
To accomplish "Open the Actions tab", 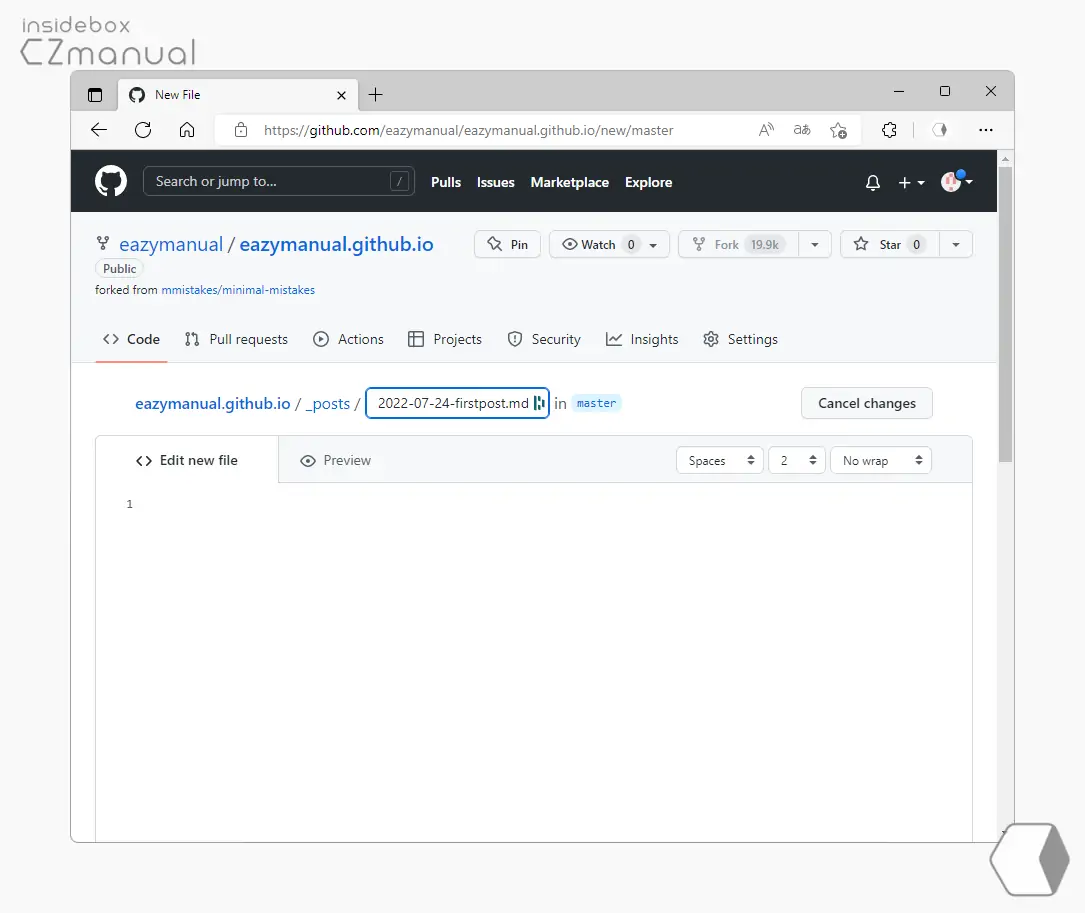I will coord(348,339).
